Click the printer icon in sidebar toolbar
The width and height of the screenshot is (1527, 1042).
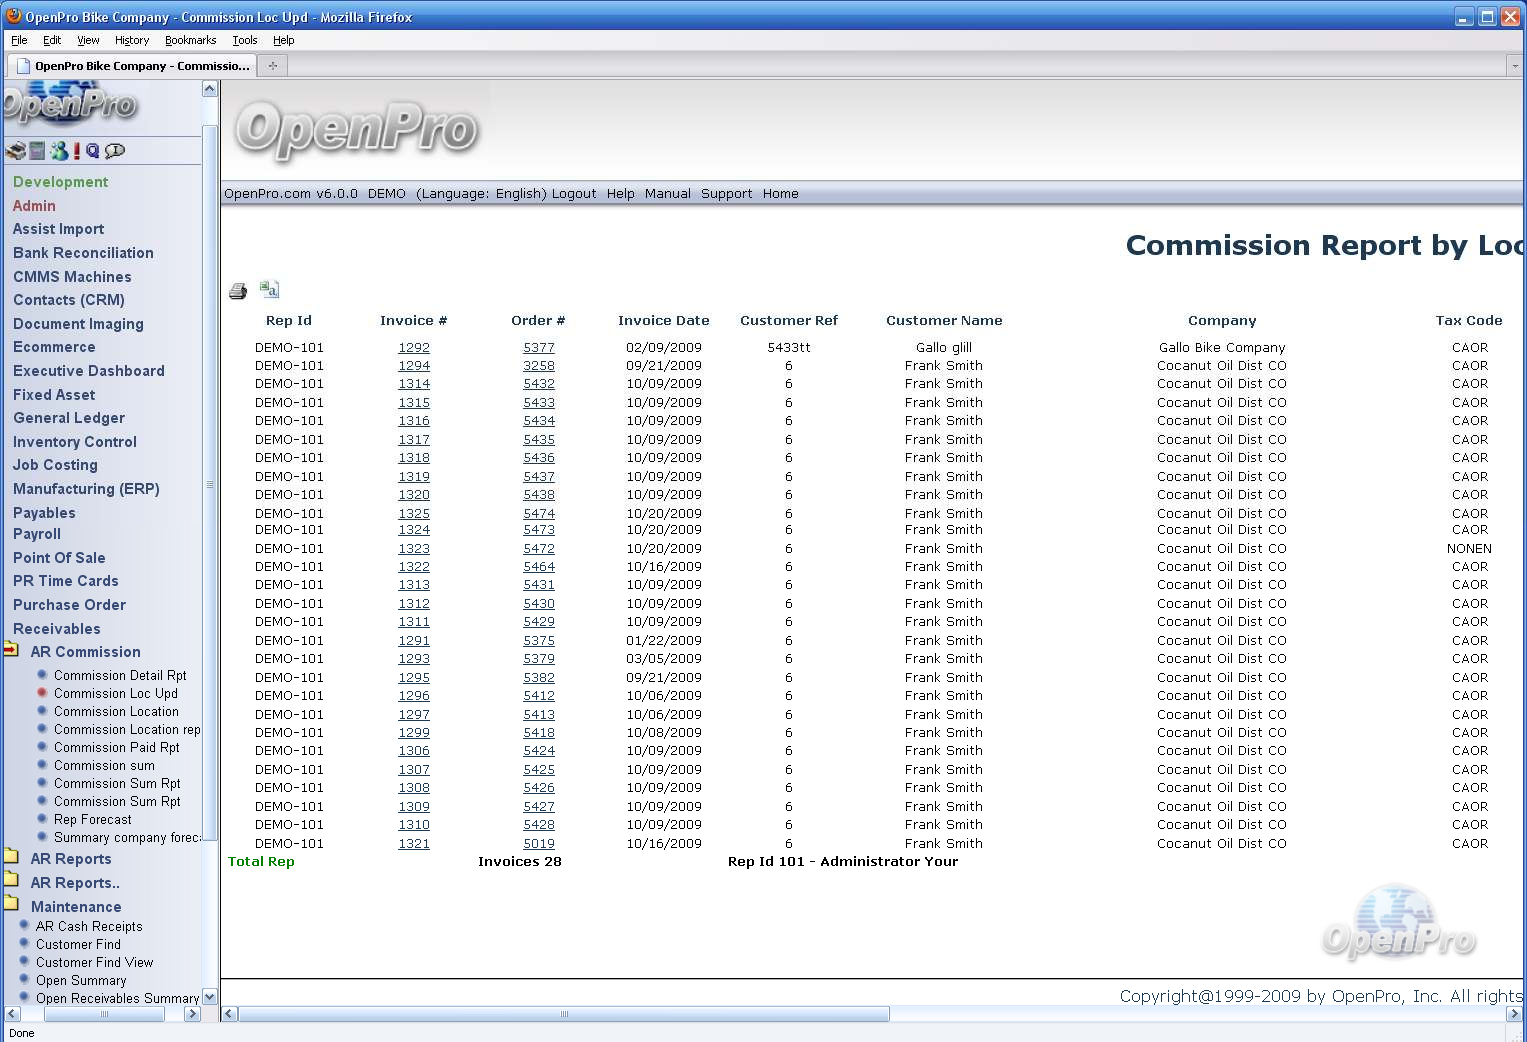[x=15, y=151]
